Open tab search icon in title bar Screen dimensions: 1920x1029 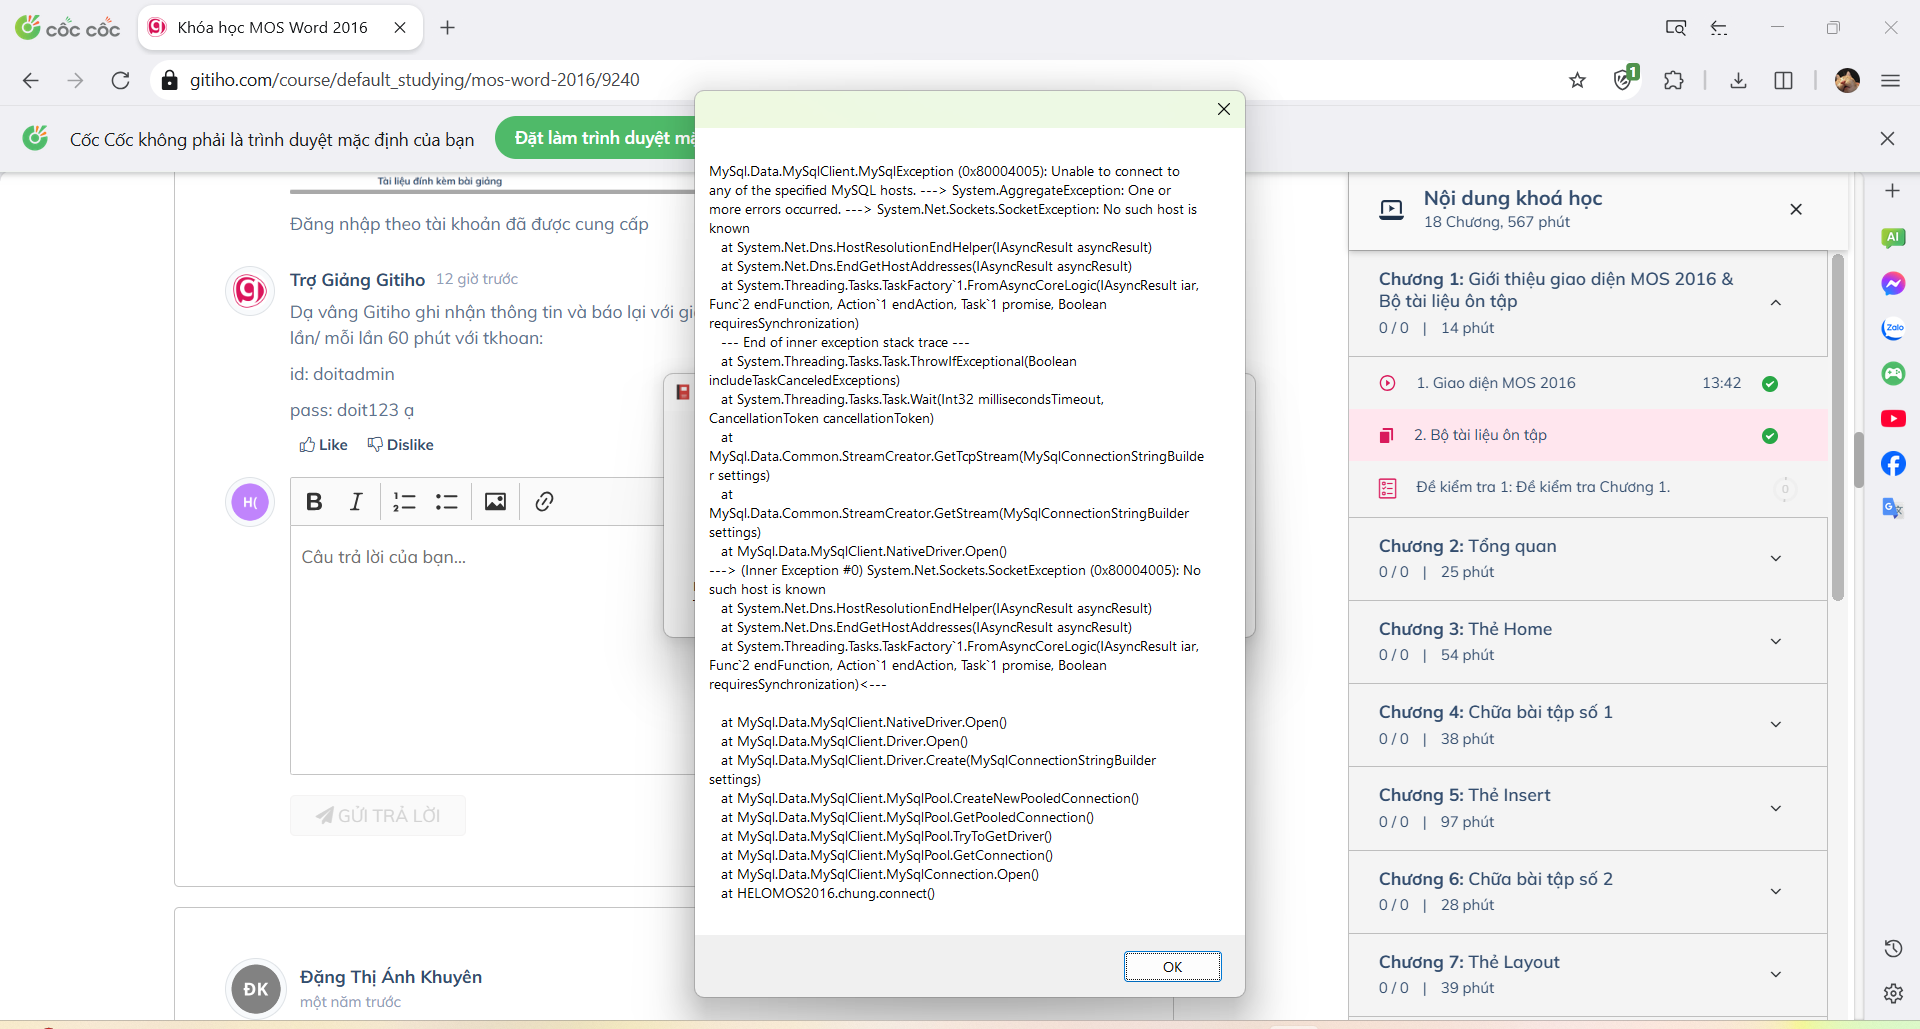(1676, 28)
